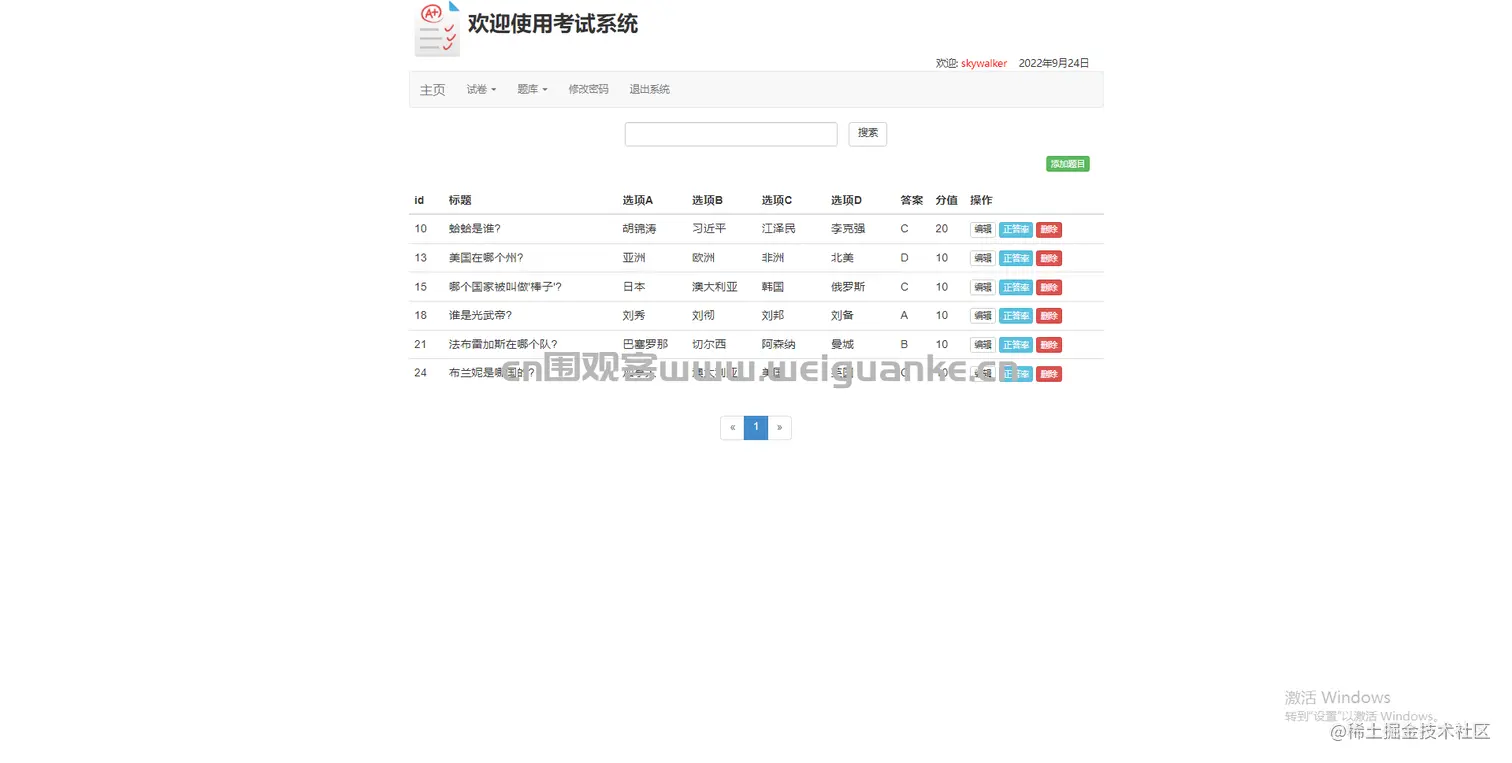Viewport: 1512px width, 763px height.
Task: Go to previous page with « button
Action: click(x=732, y=428)
